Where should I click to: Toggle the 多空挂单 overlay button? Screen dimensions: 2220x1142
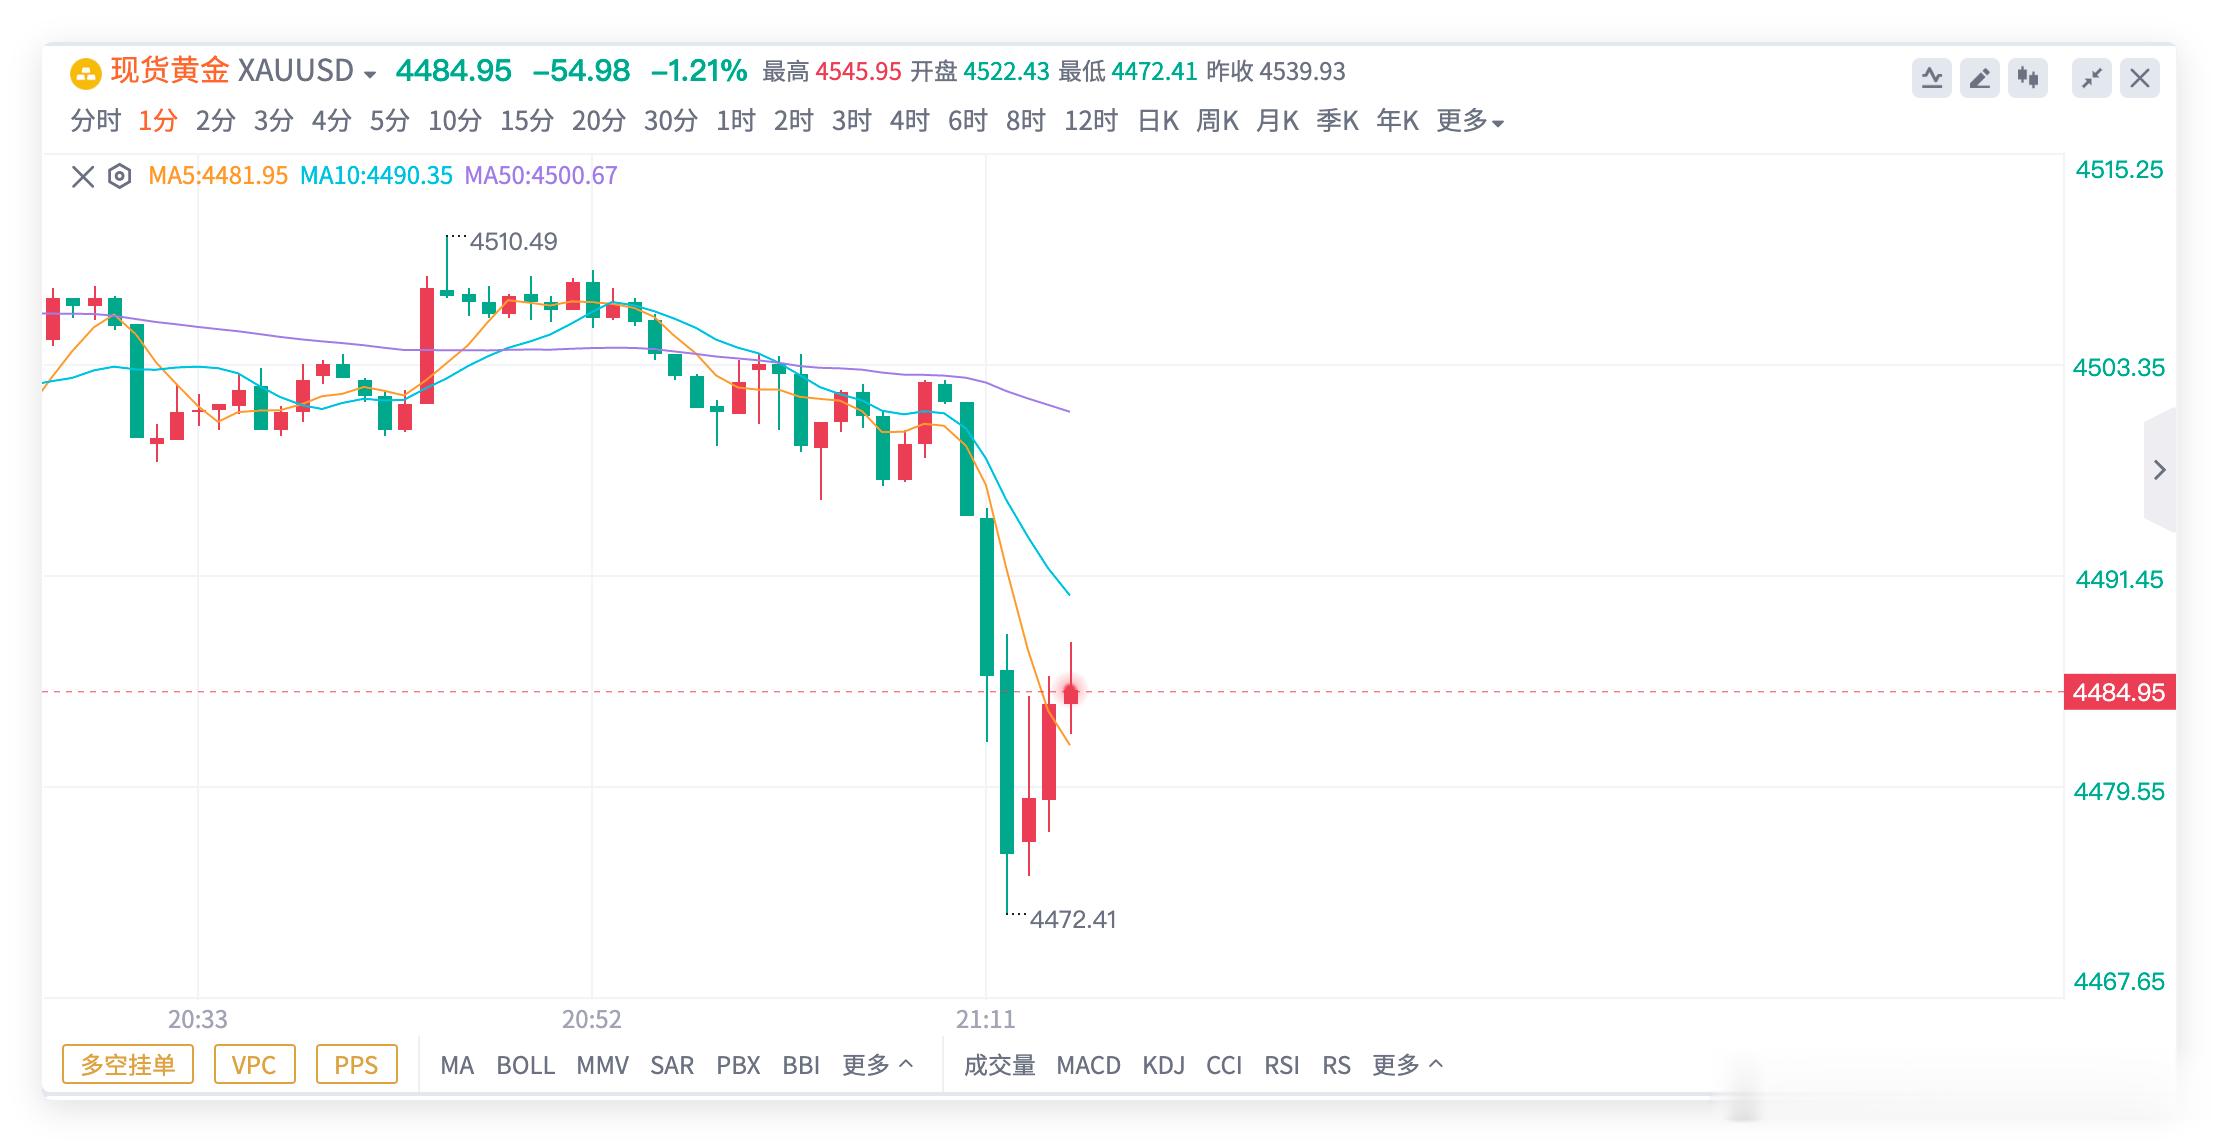128,1065
